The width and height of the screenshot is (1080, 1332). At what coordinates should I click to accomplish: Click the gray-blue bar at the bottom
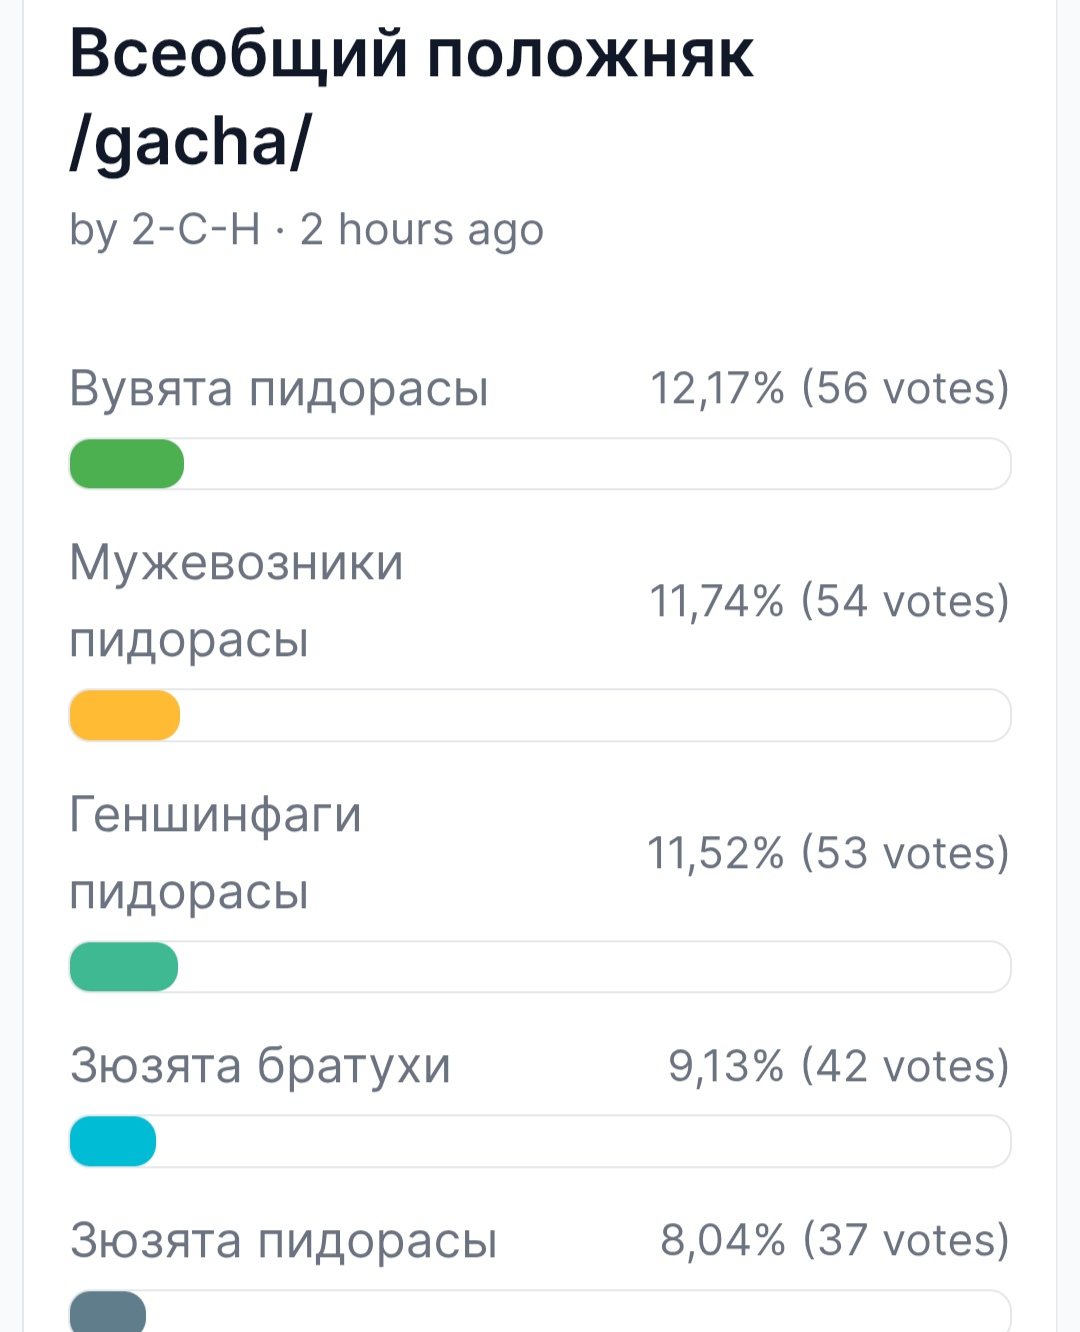(108, 1311)
